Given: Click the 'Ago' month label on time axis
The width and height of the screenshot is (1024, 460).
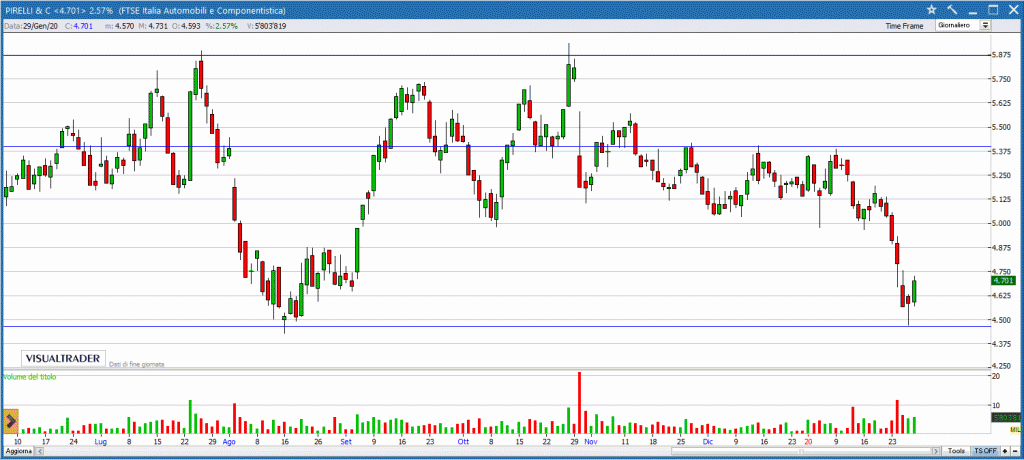Looking at the screenshot, I should [x=229, y=442].
